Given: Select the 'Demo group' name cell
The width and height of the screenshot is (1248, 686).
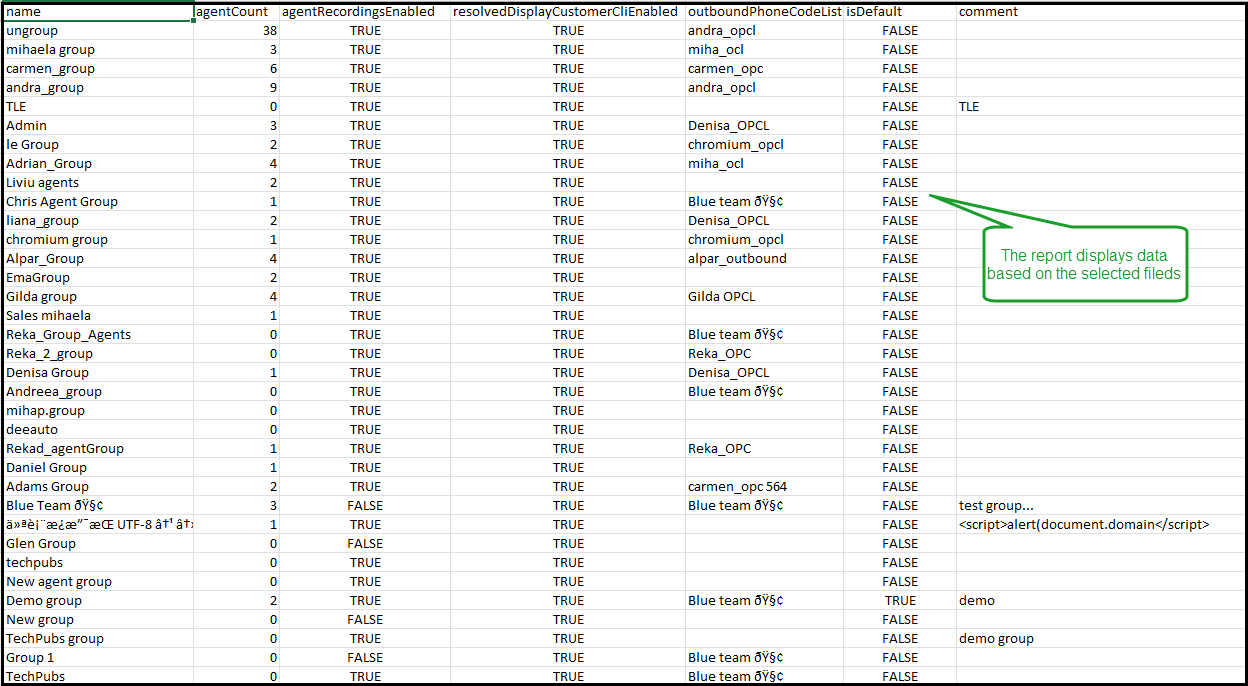Looking at the screenshot, I should 98,601.
